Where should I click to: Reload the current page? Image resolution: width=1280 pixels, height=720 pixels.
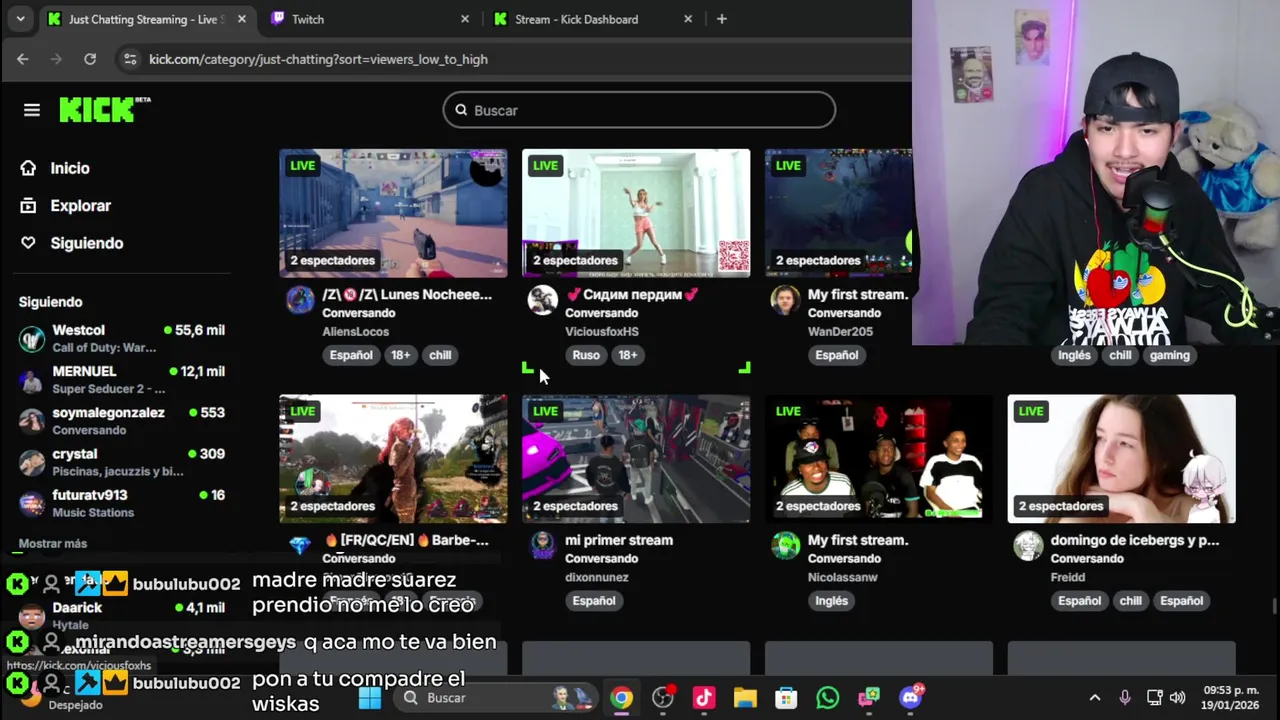(90, 59)
